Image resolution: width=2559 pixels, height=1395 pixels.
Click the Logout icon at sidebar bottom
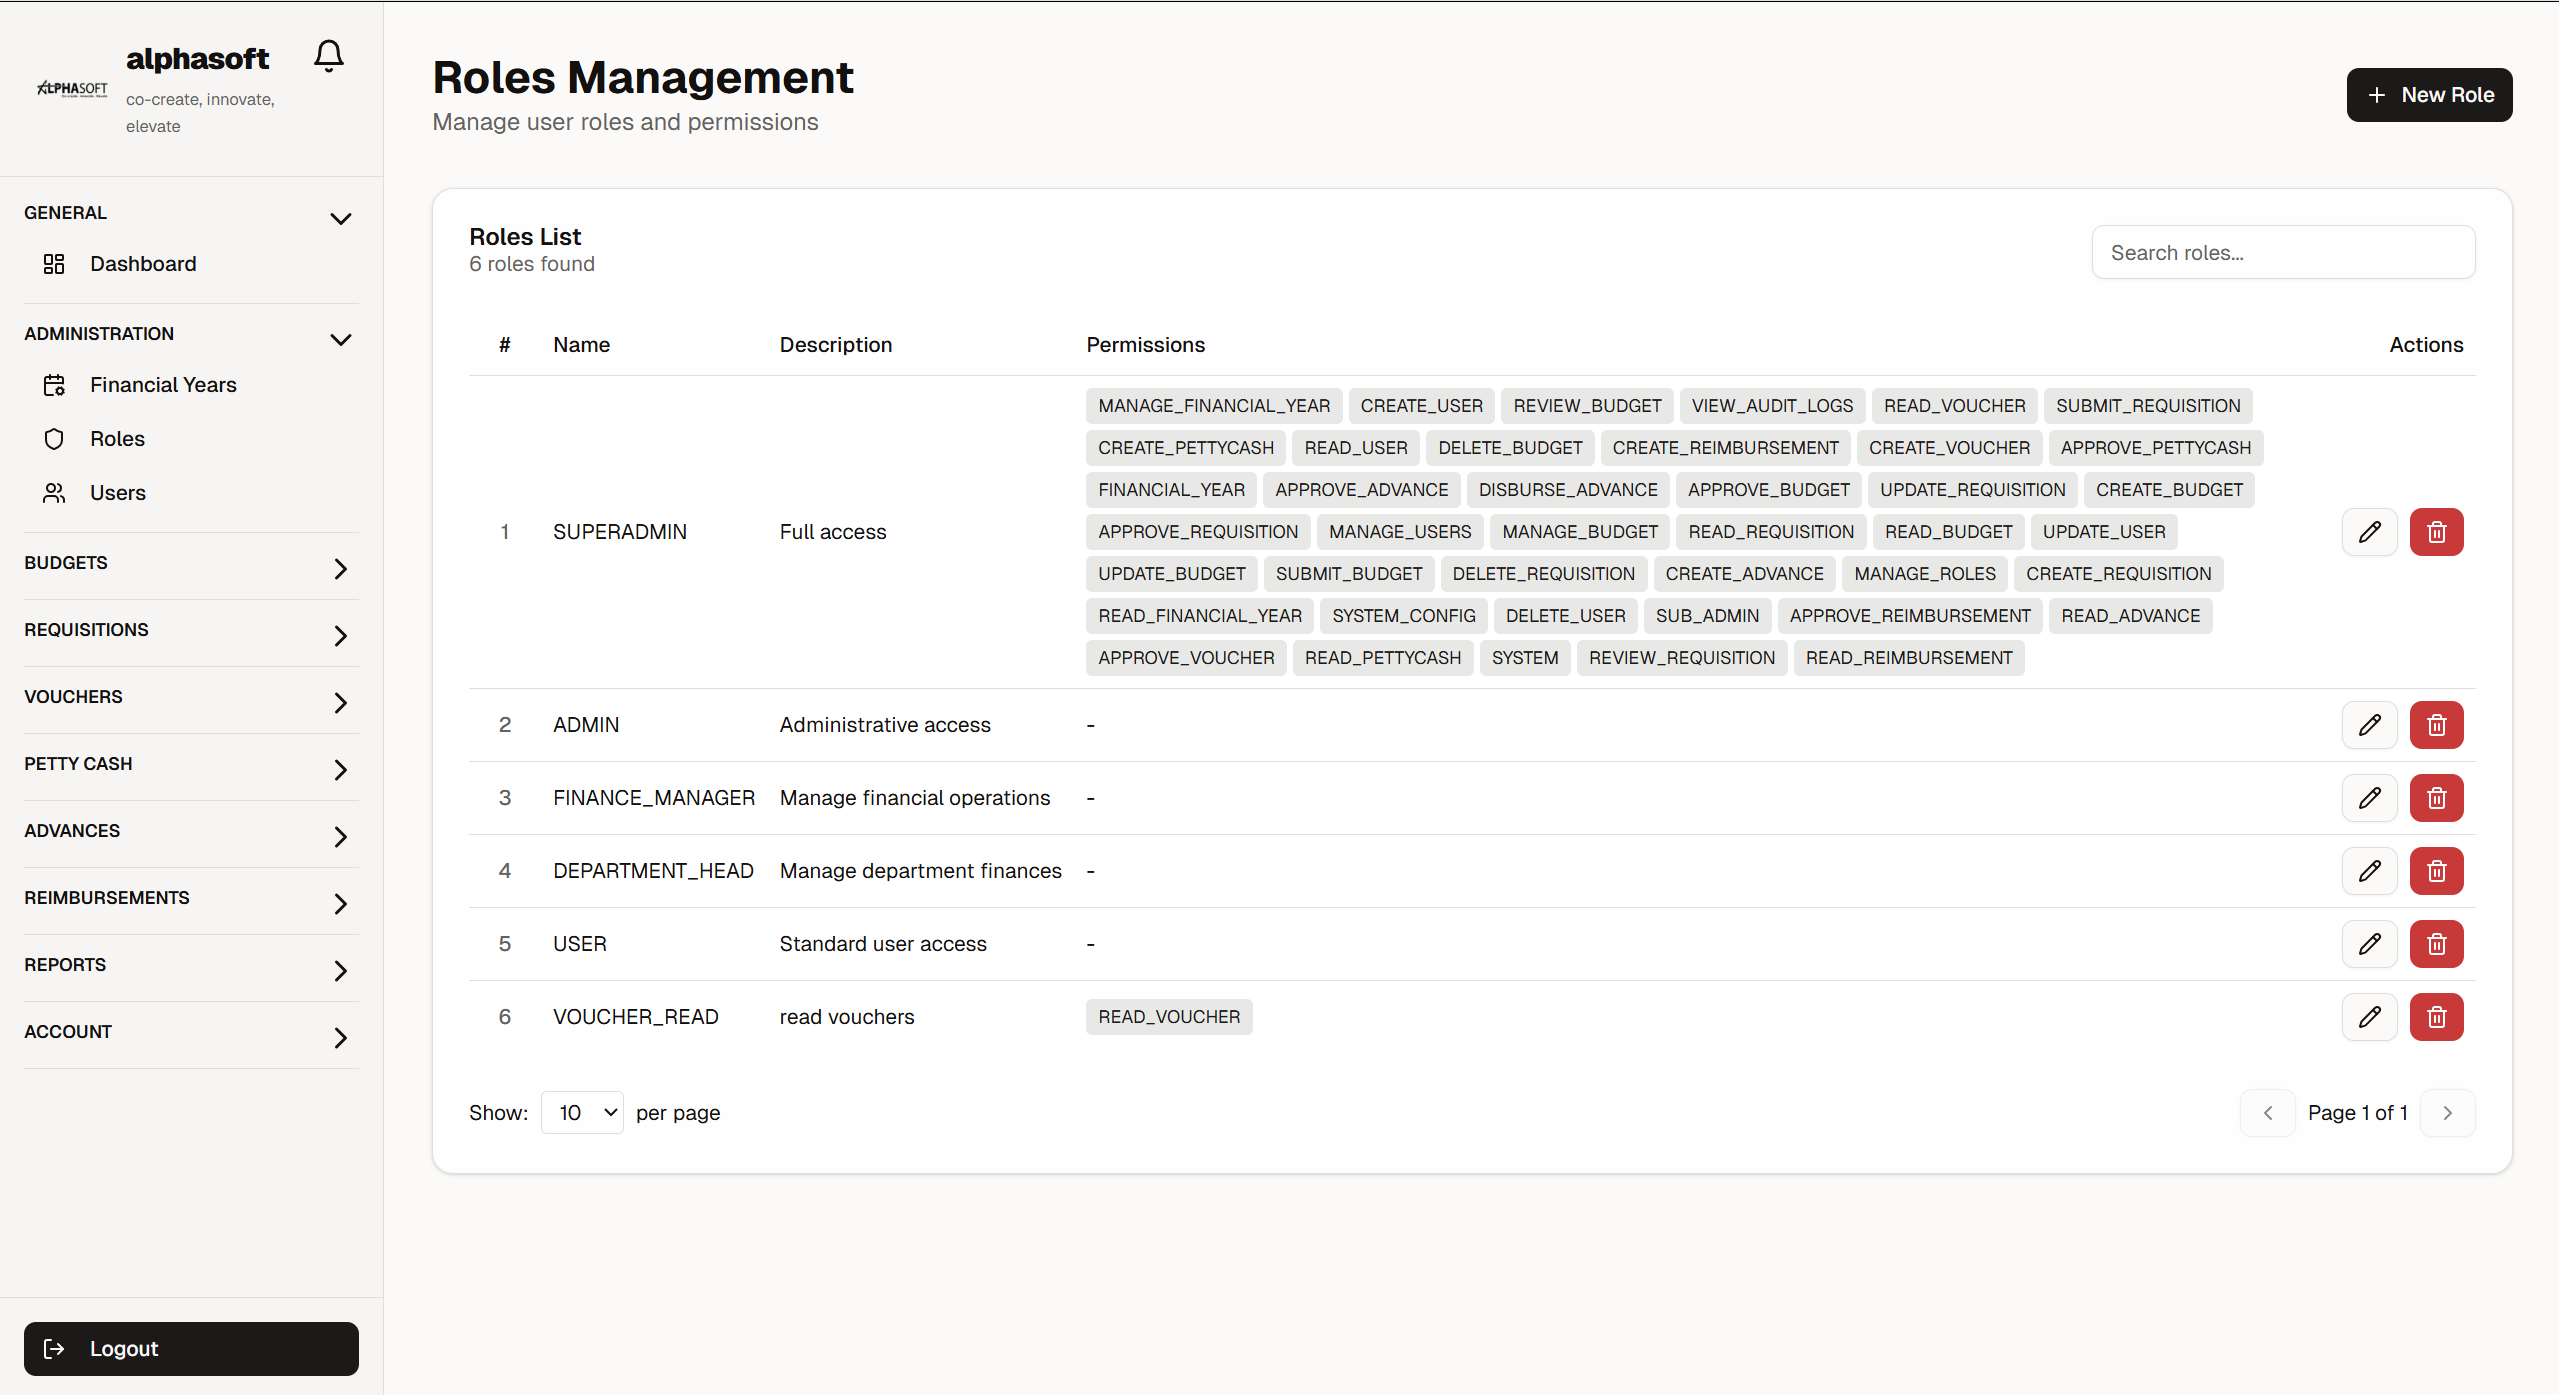[55, 1348]
